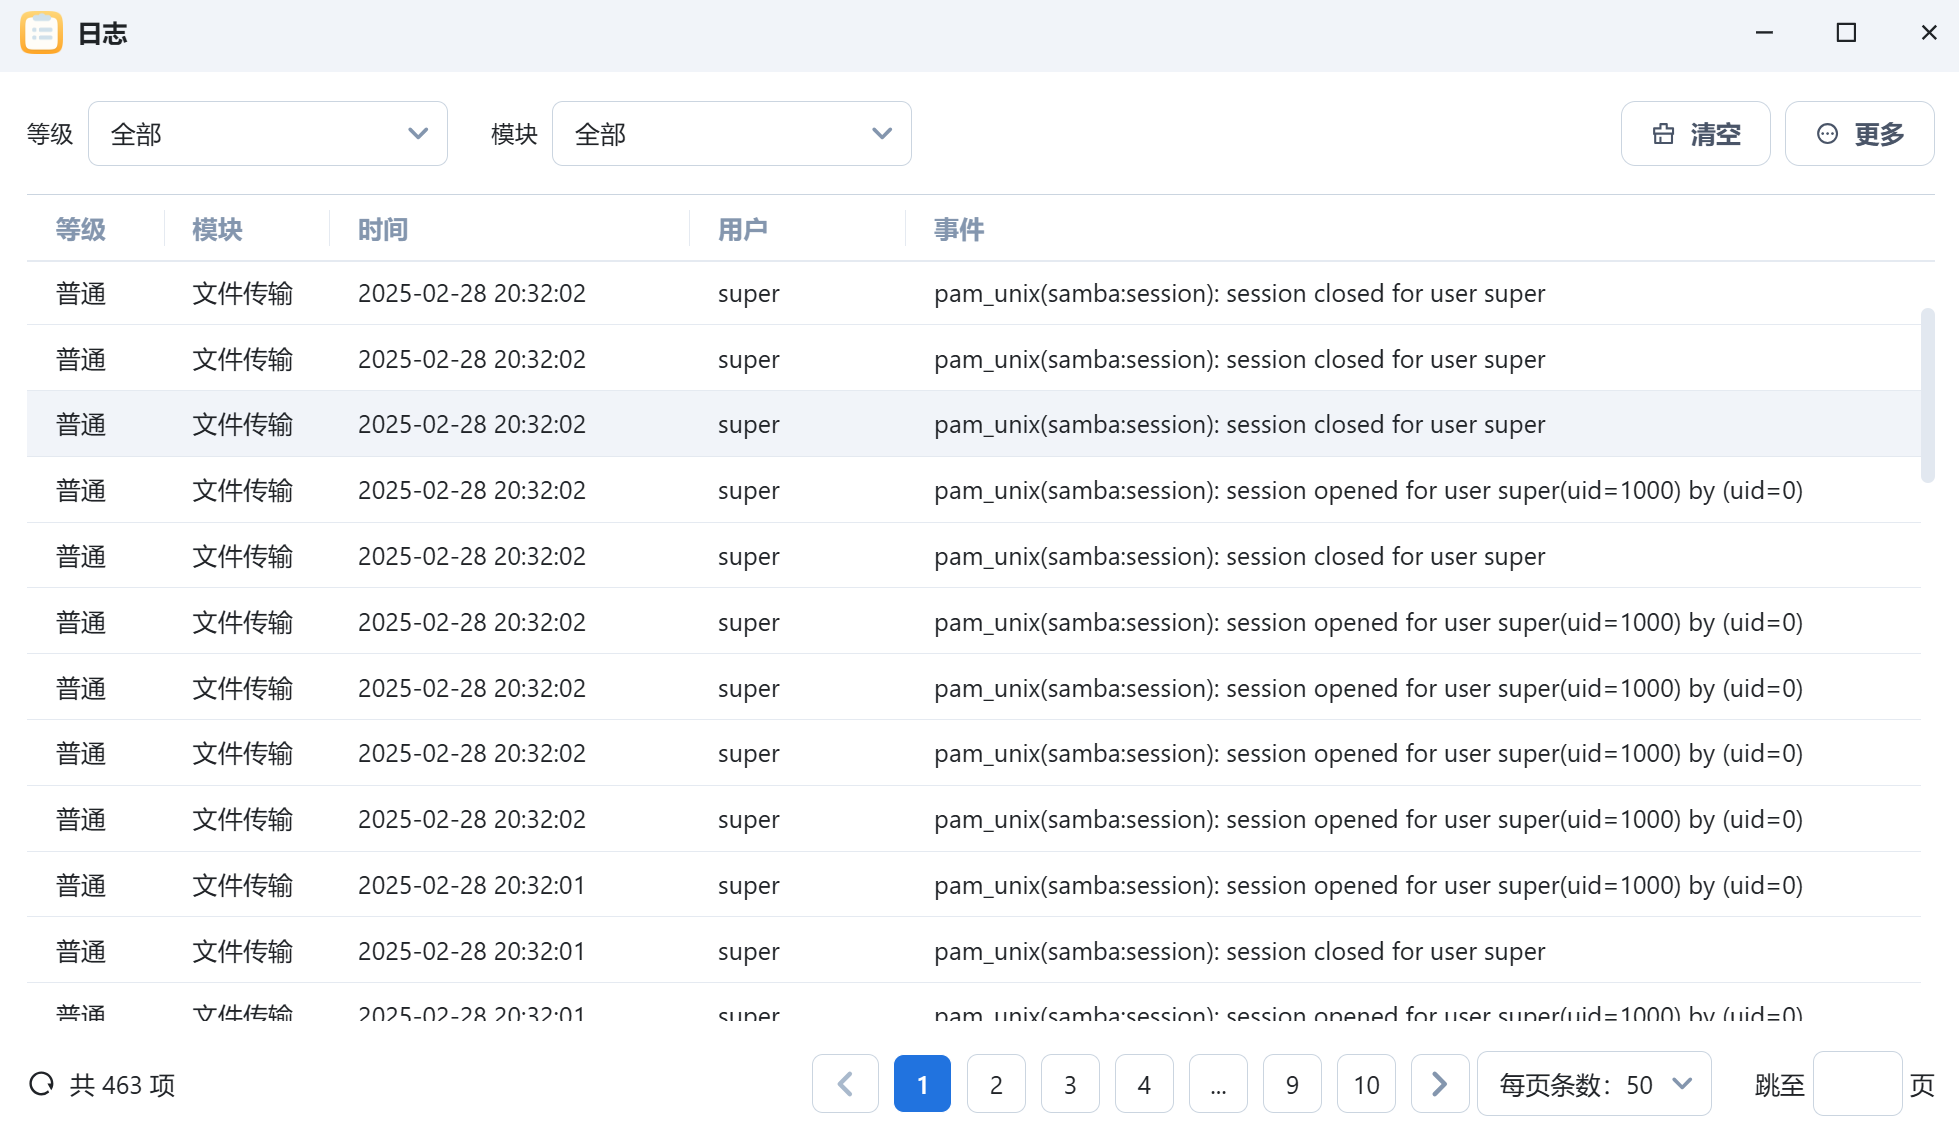Switch to page 3
The width and height of the screenshot is (1959, 1129).
click(x=1070, y=1084)
